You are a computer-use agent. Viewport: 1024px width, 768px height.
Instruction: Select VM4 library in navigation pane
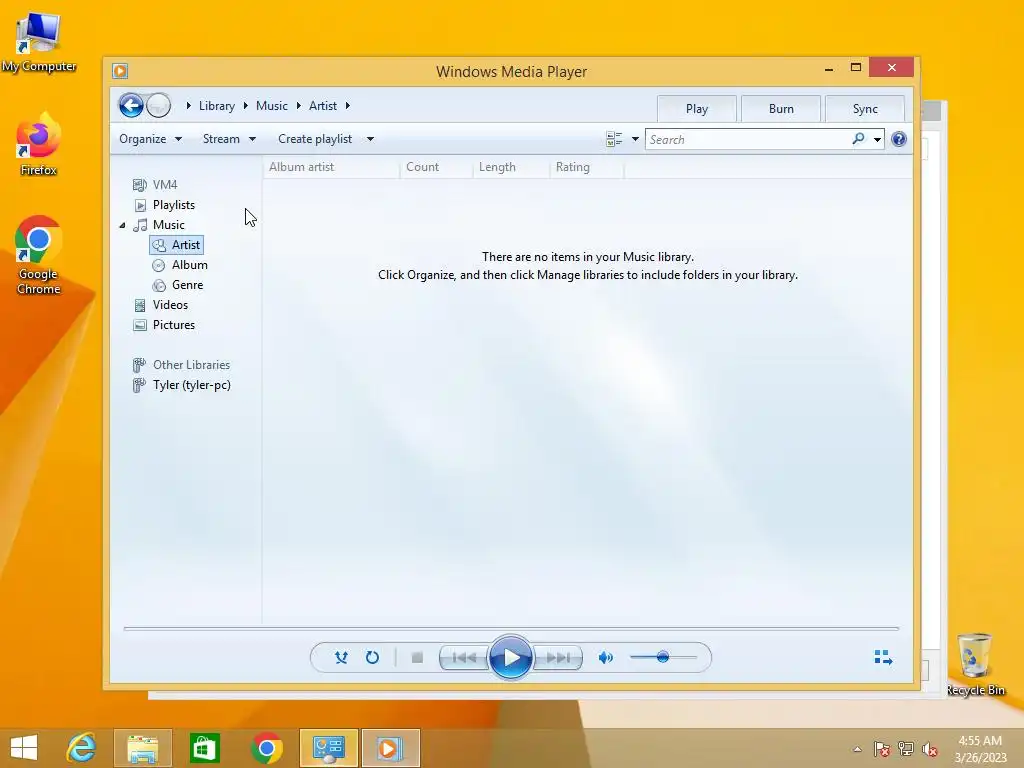[x=165, y=185]
